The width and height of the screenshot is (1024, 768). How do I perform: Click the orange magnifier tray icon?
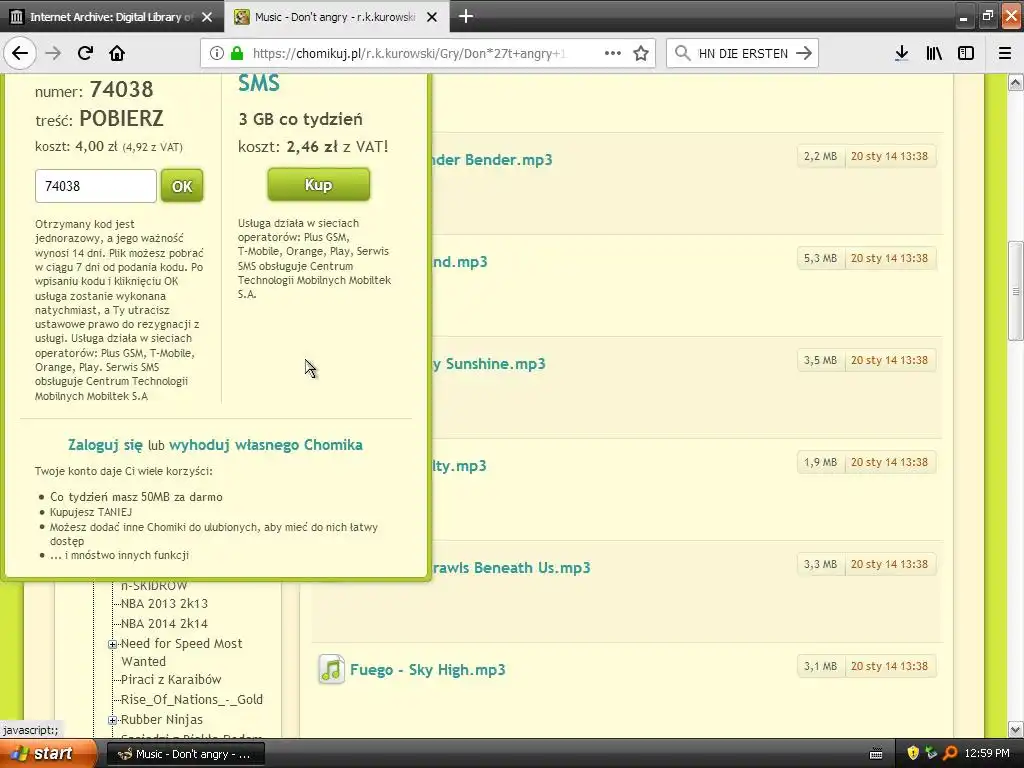point(950,754)
